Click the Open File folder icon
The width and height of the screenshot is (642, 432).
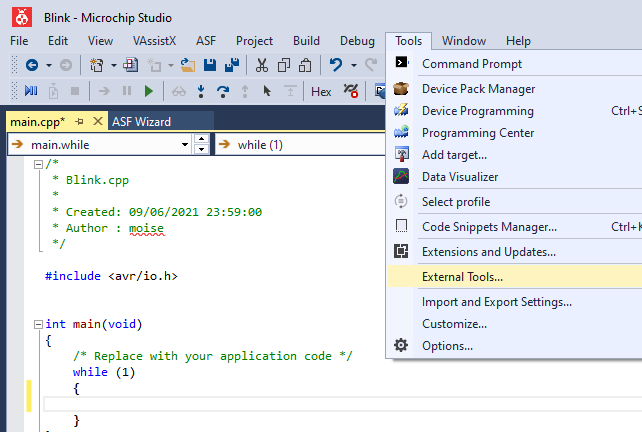[188, 65]
